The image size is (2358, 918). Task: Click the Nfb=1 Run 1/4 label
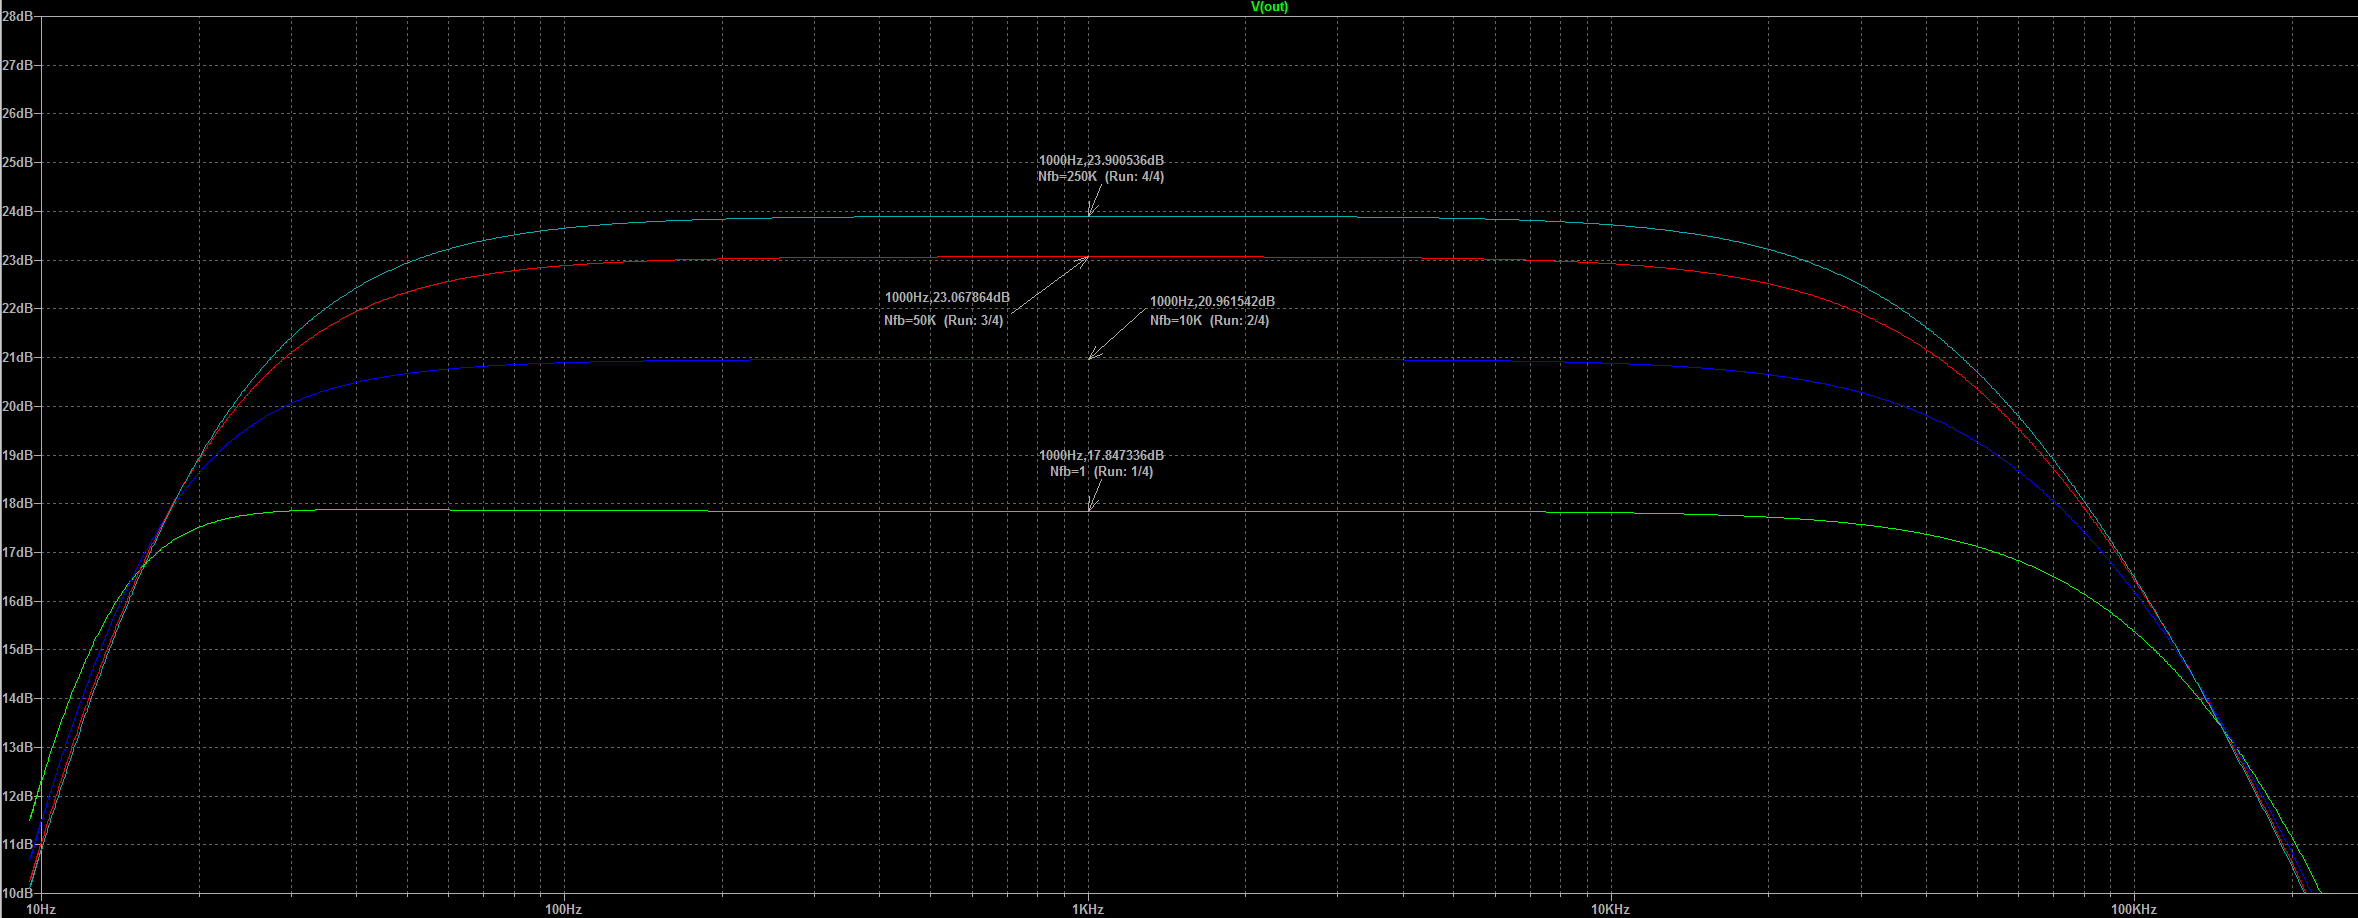tap(1101, 472)
